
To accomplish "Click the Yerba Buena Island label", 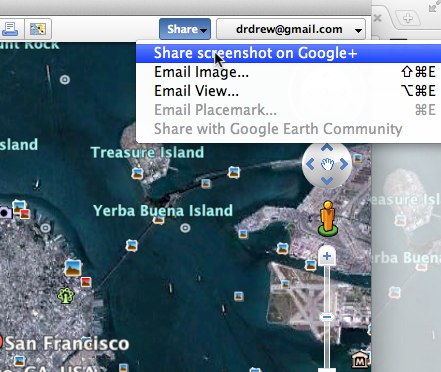I will click(163, 211).
